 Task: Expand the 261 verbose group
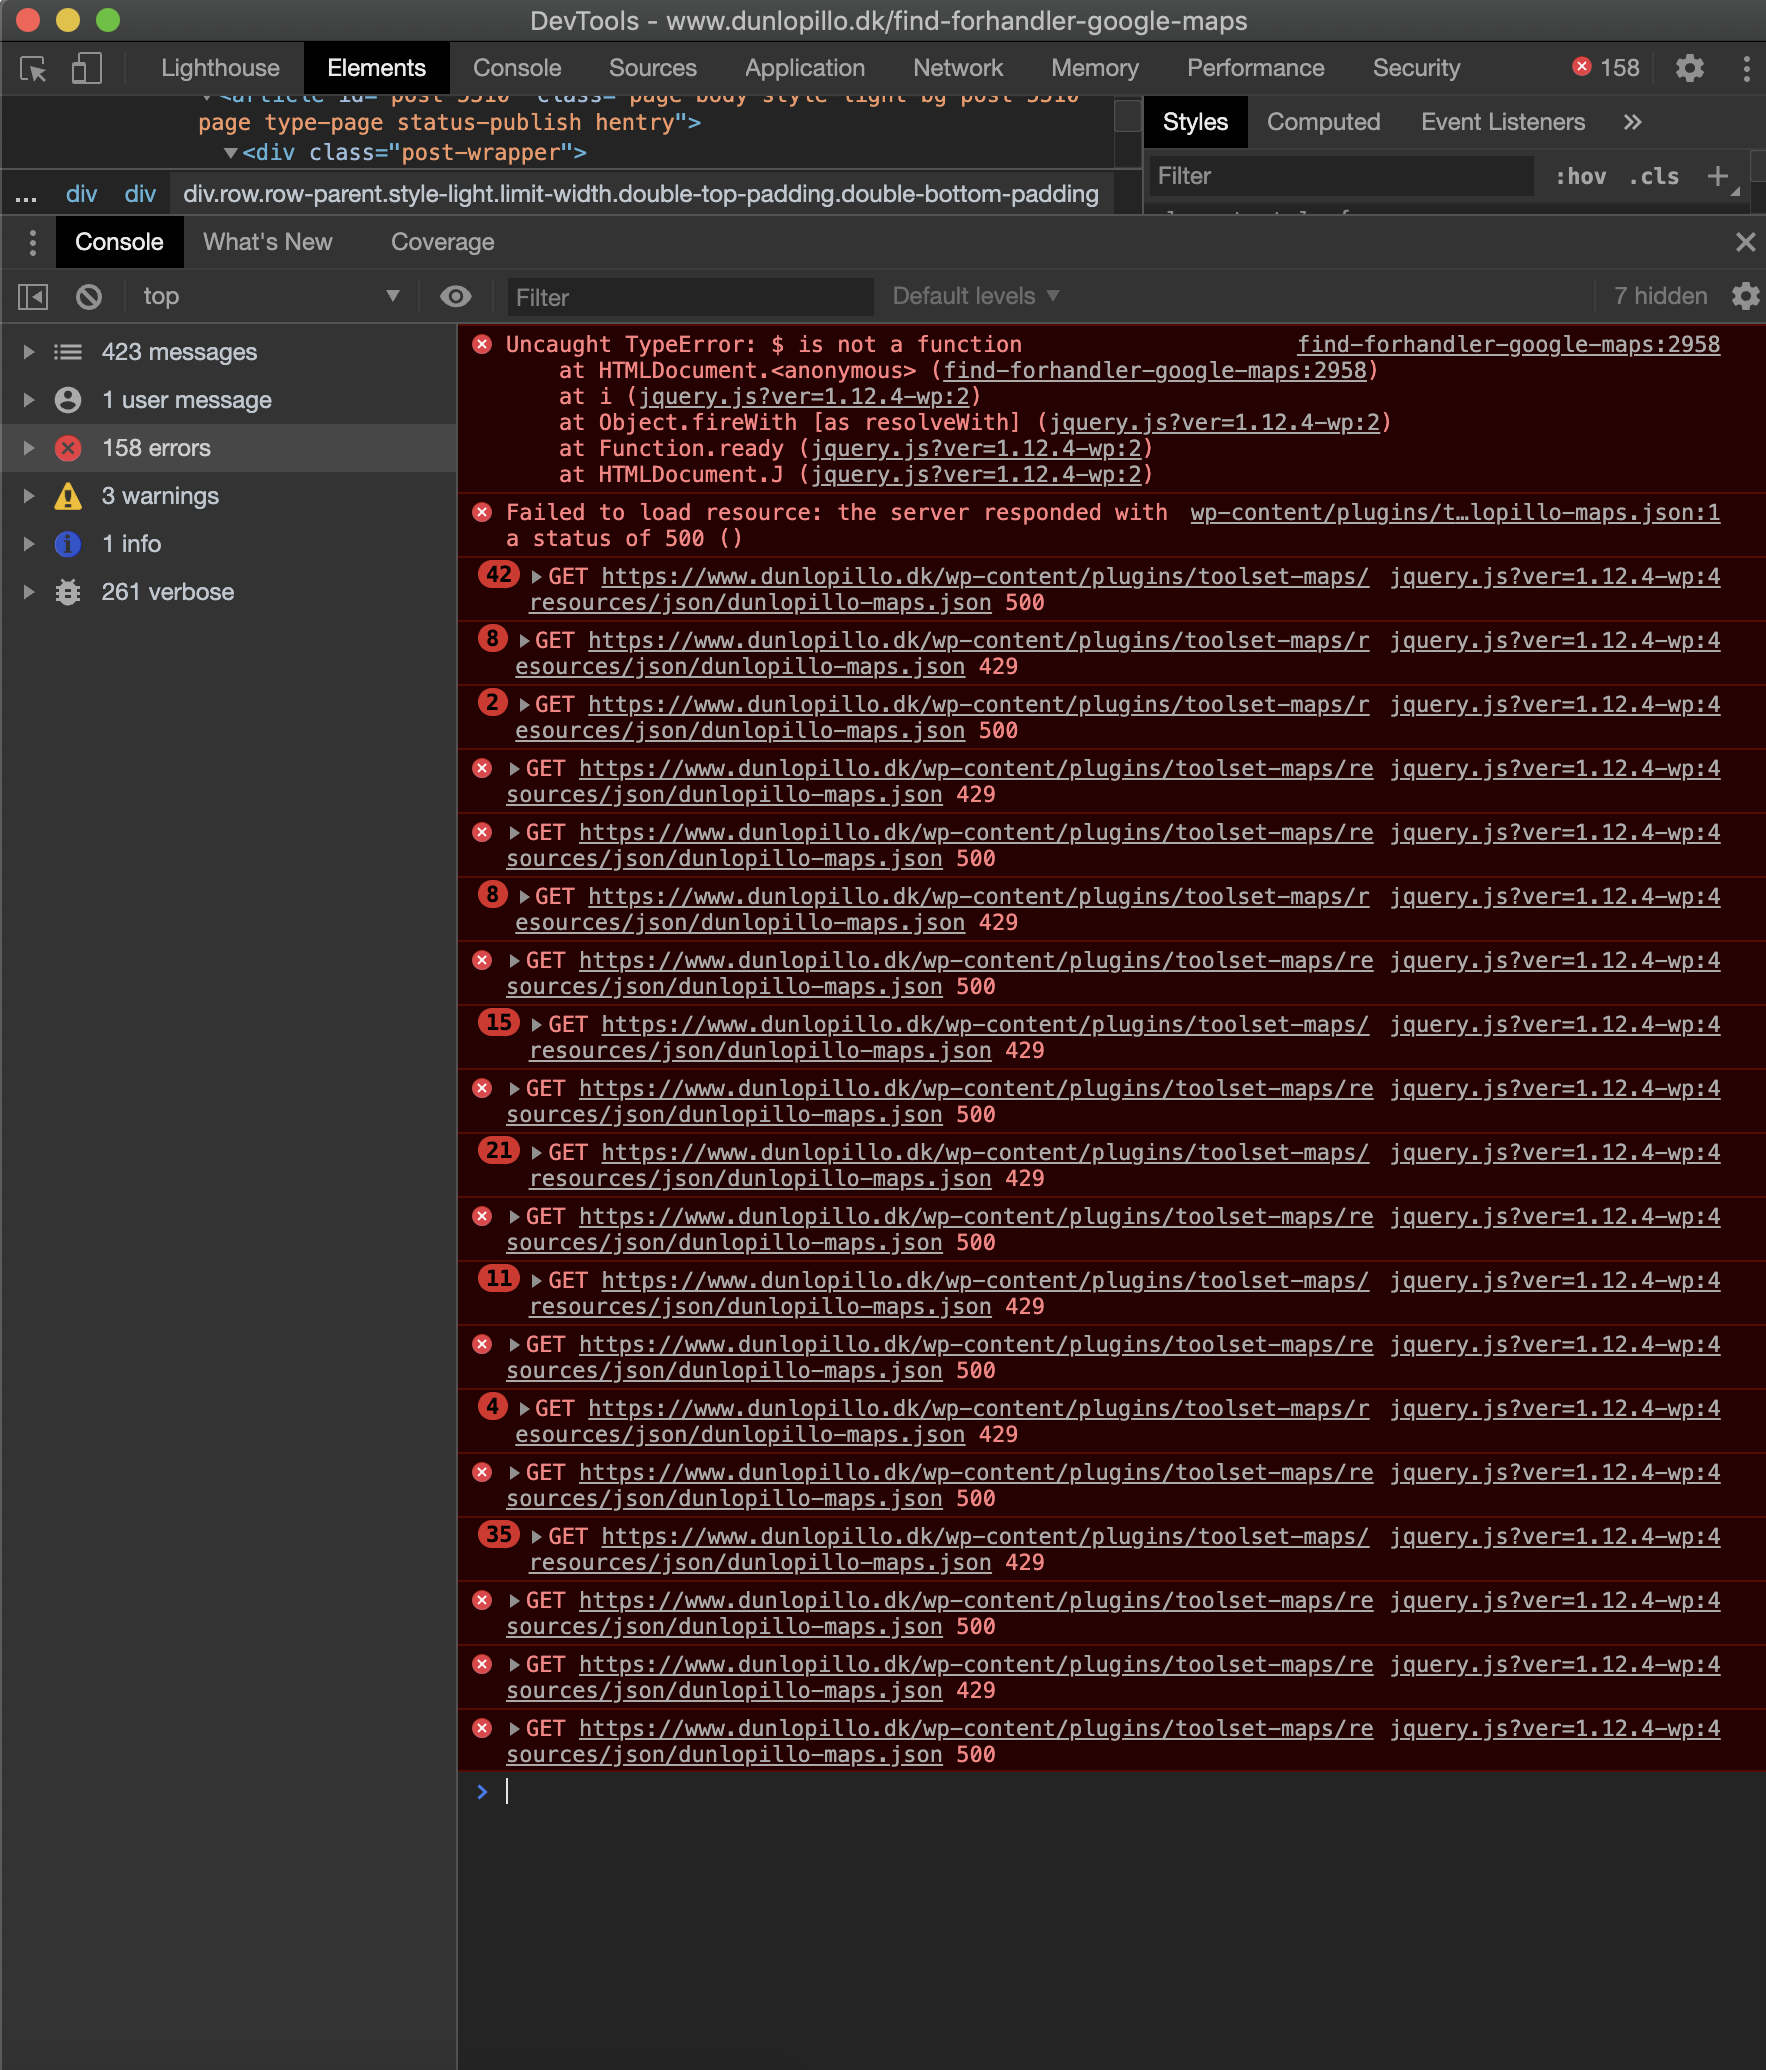tap(29, 592)
